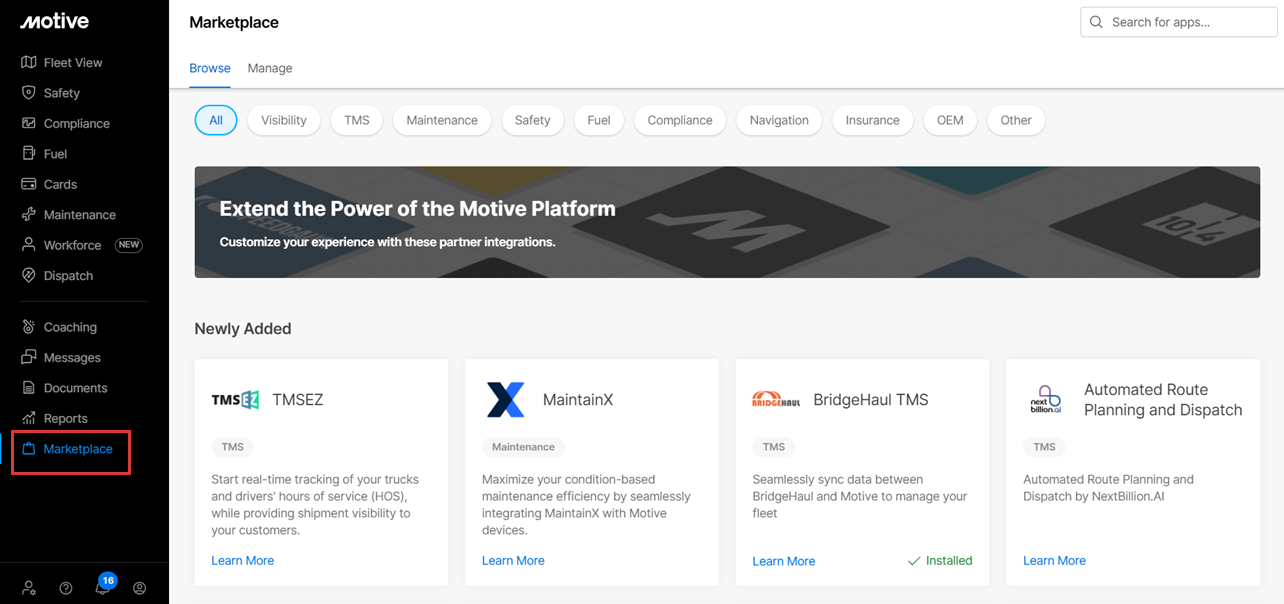Open the Fuel pump icon in sidebar
Screen dimensions: 1284x604
click(x=28, y=154)
